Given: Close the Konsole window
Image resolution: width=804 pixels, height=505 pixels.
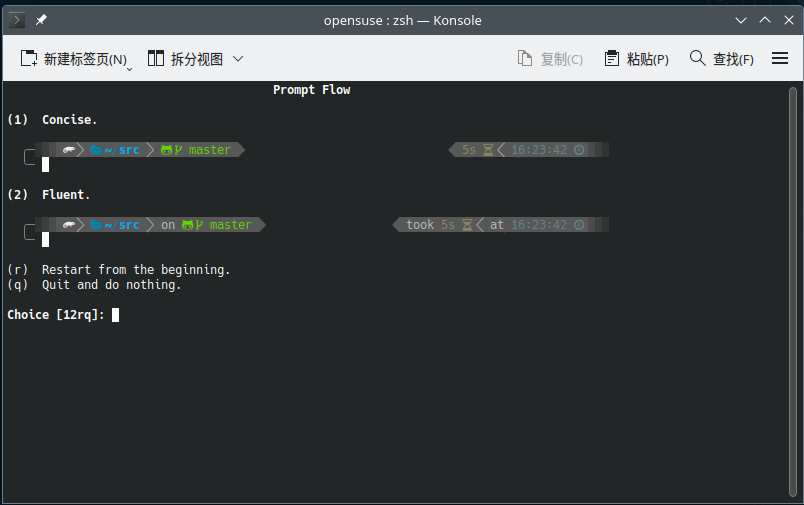Looking at the screenshot, I should [789, 20].
